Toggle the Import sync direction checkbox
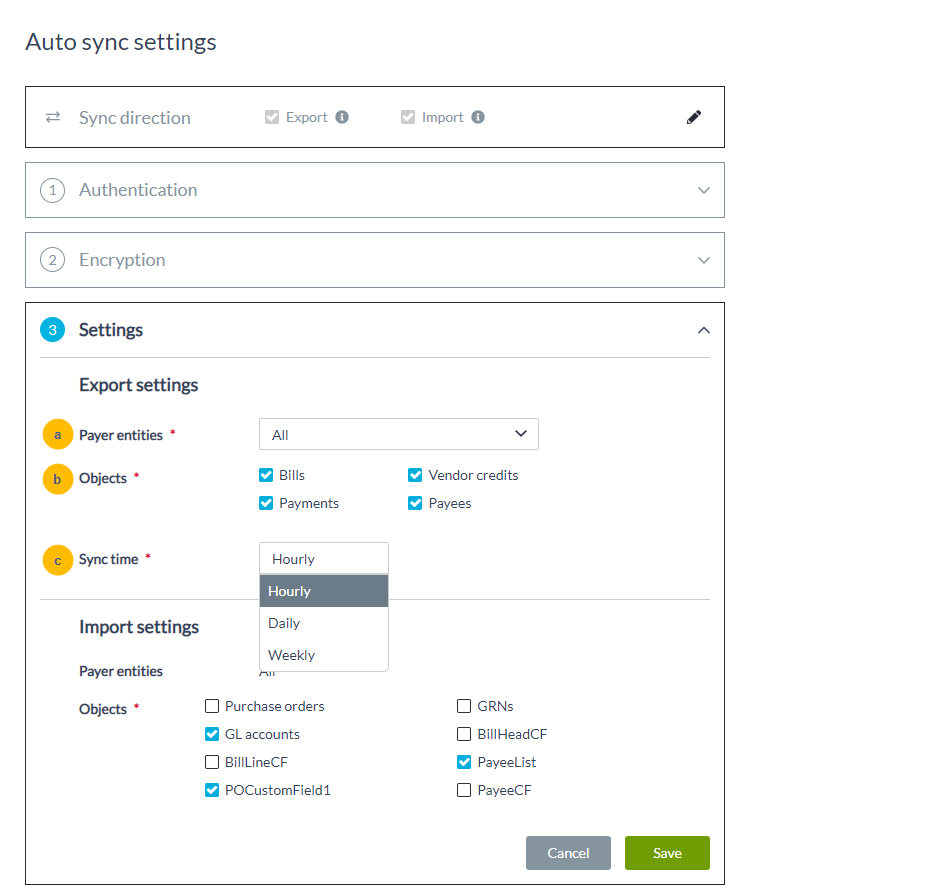Image resolution: width=941 pixels, height=893 pixels. 408,117
